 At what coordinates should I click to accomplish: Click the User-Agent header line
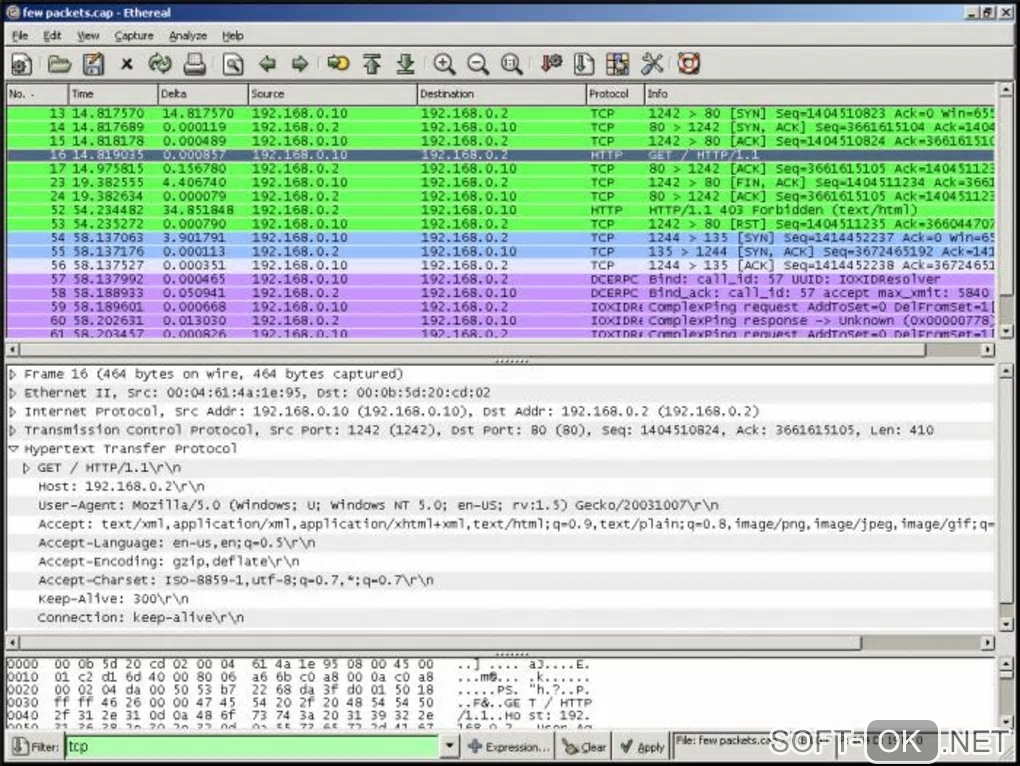coord(501,505)
